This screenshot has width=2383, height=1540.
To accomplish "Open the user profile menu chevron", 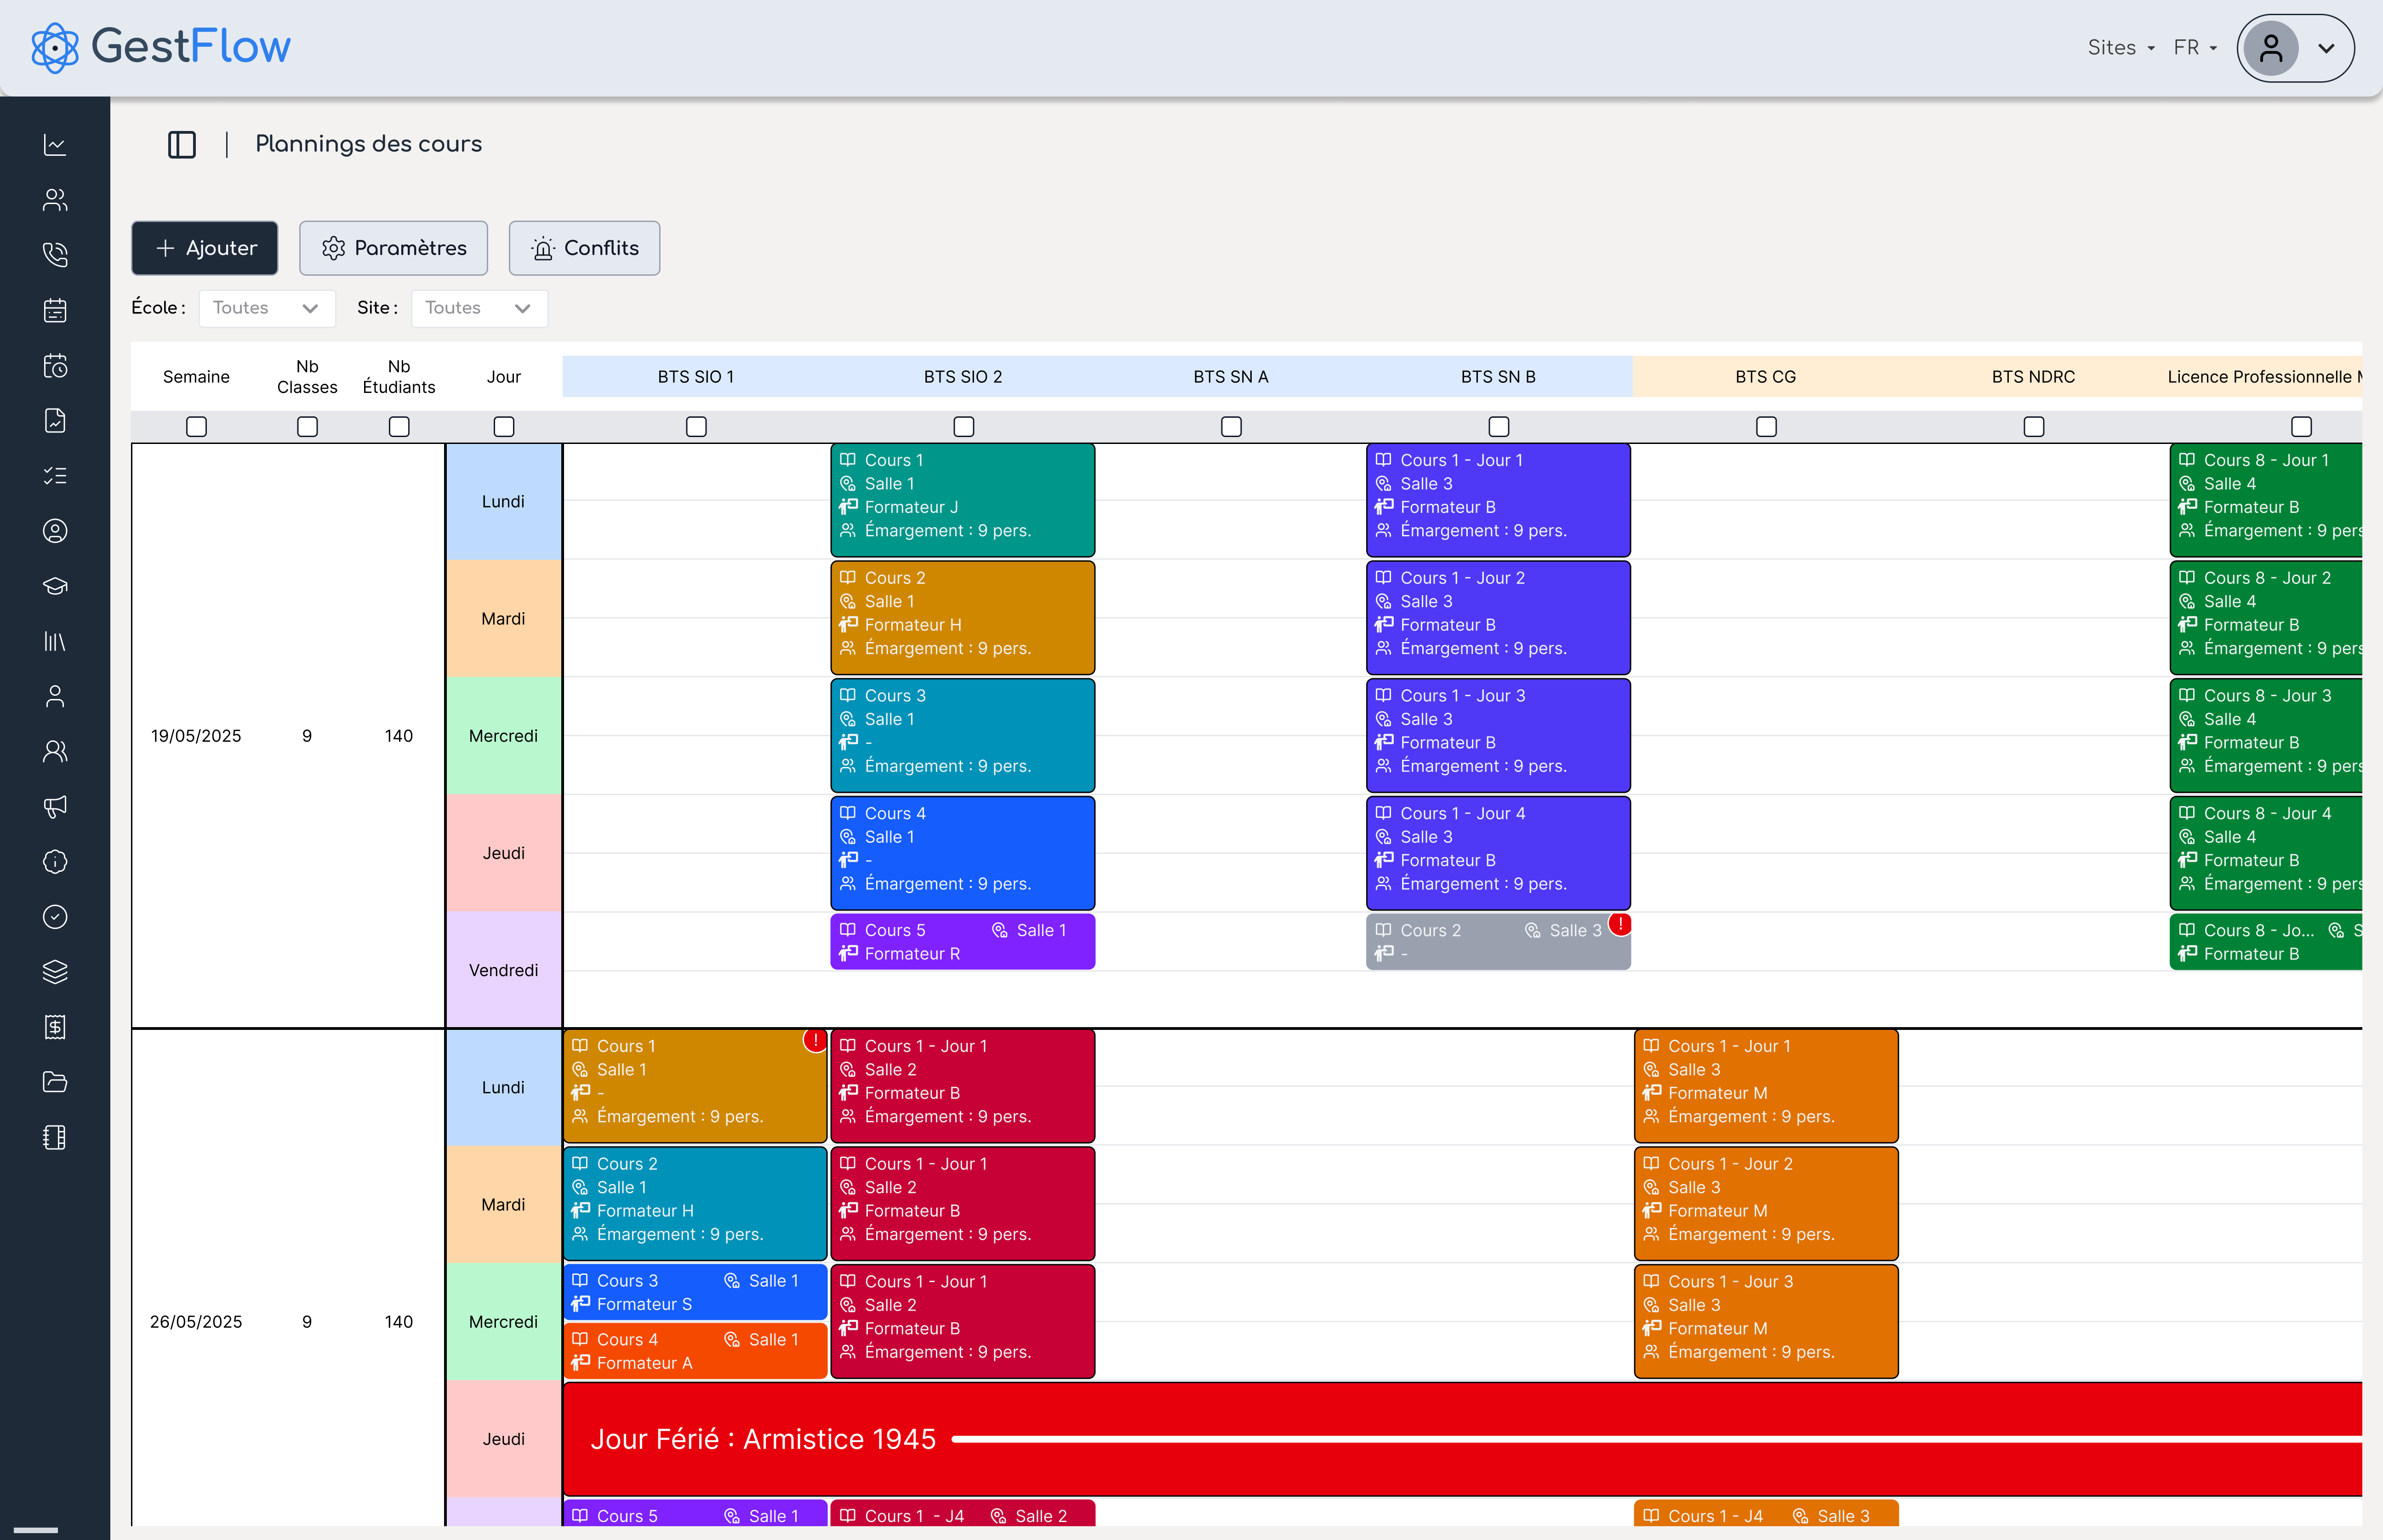I will pos(2326,48).
